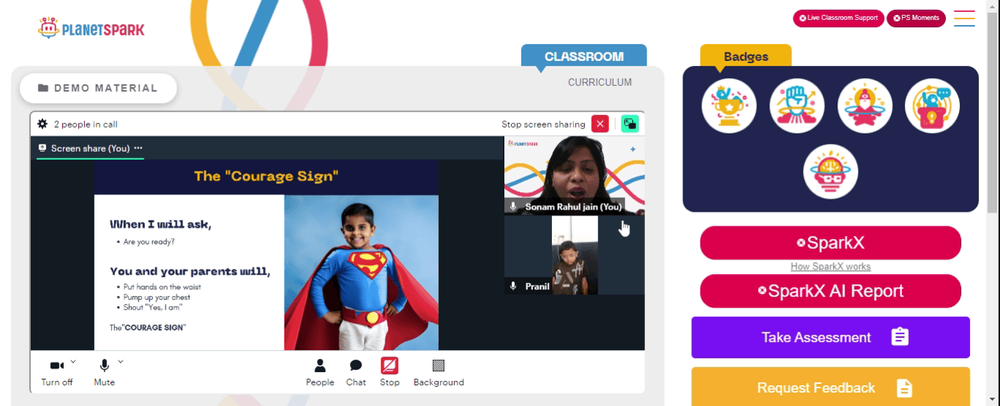The width and height of the screenshot is (1000, 406).
Task: Click the Courage Sign slide title
Action: pos(266,176)
